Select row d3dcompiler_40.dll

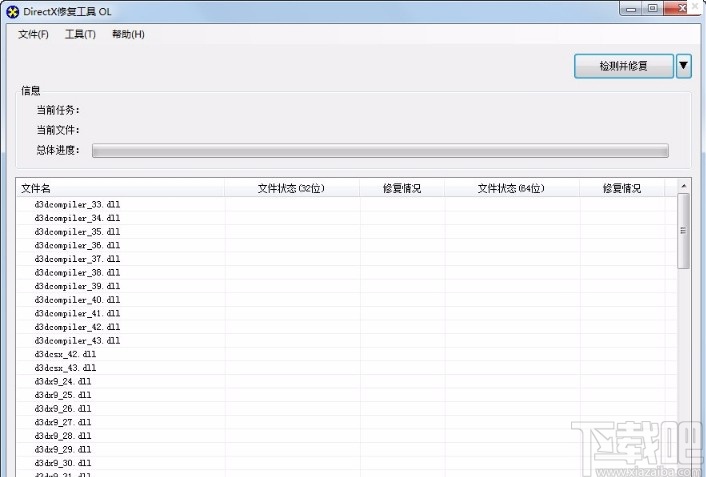pyautogui.click(x=347, y=300)
